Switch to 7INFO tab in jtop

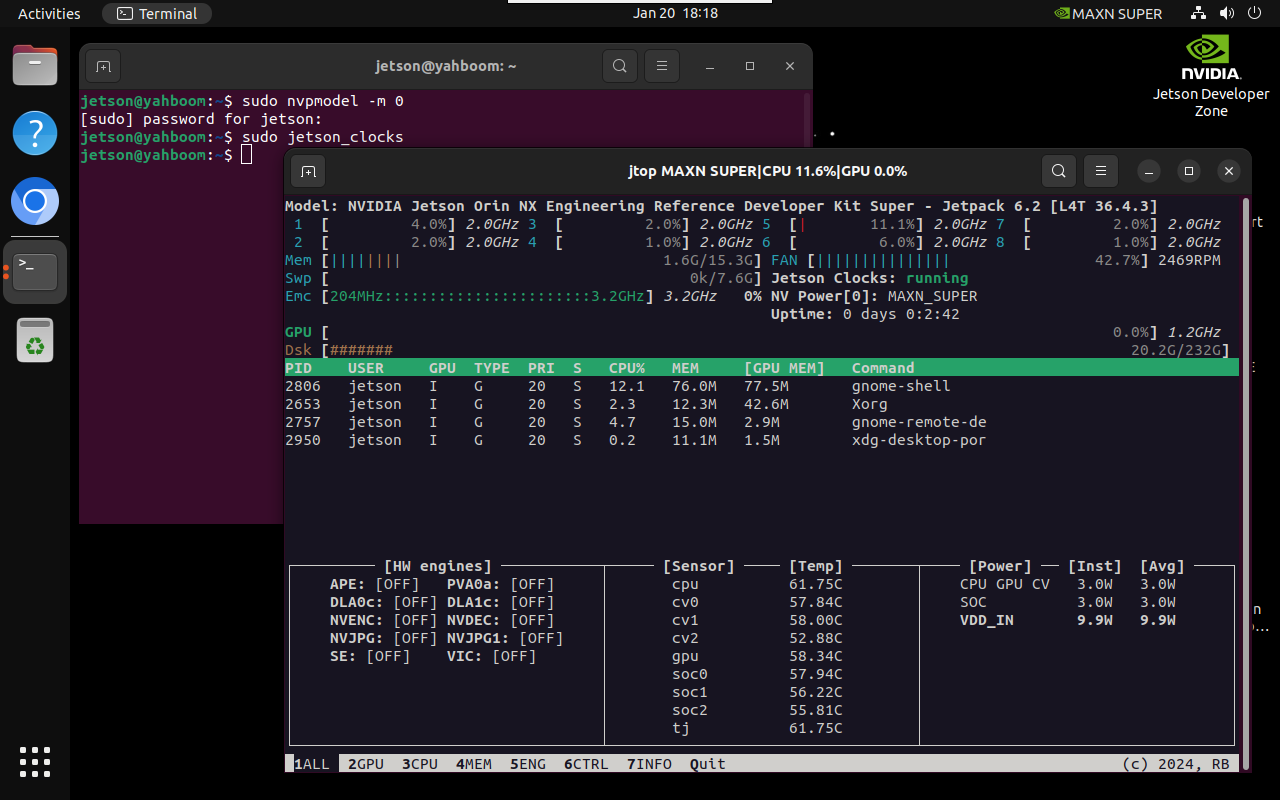pos(649,764)
